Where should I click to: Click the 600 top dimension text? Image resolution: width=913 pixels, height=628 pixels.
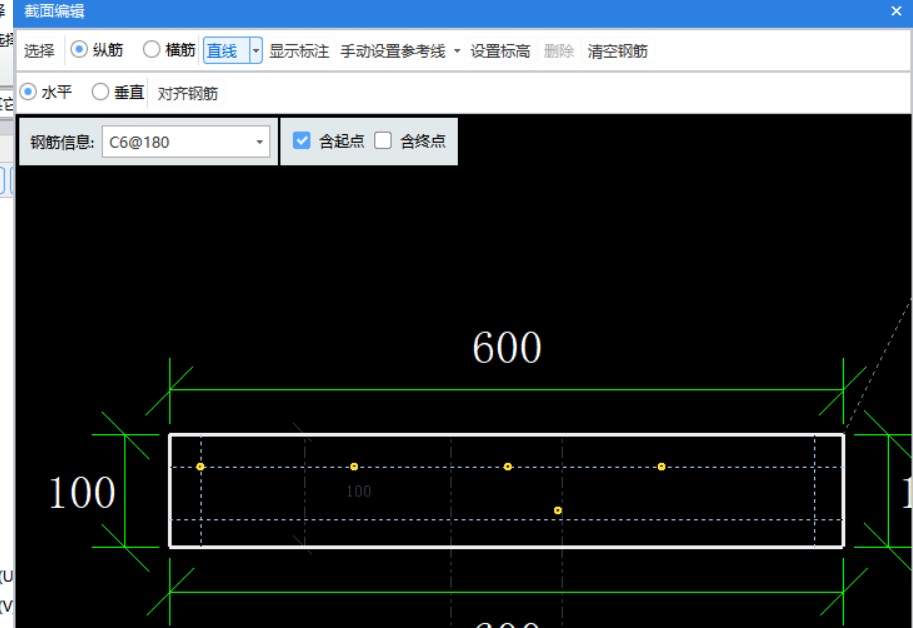click(x=507, y=347)
